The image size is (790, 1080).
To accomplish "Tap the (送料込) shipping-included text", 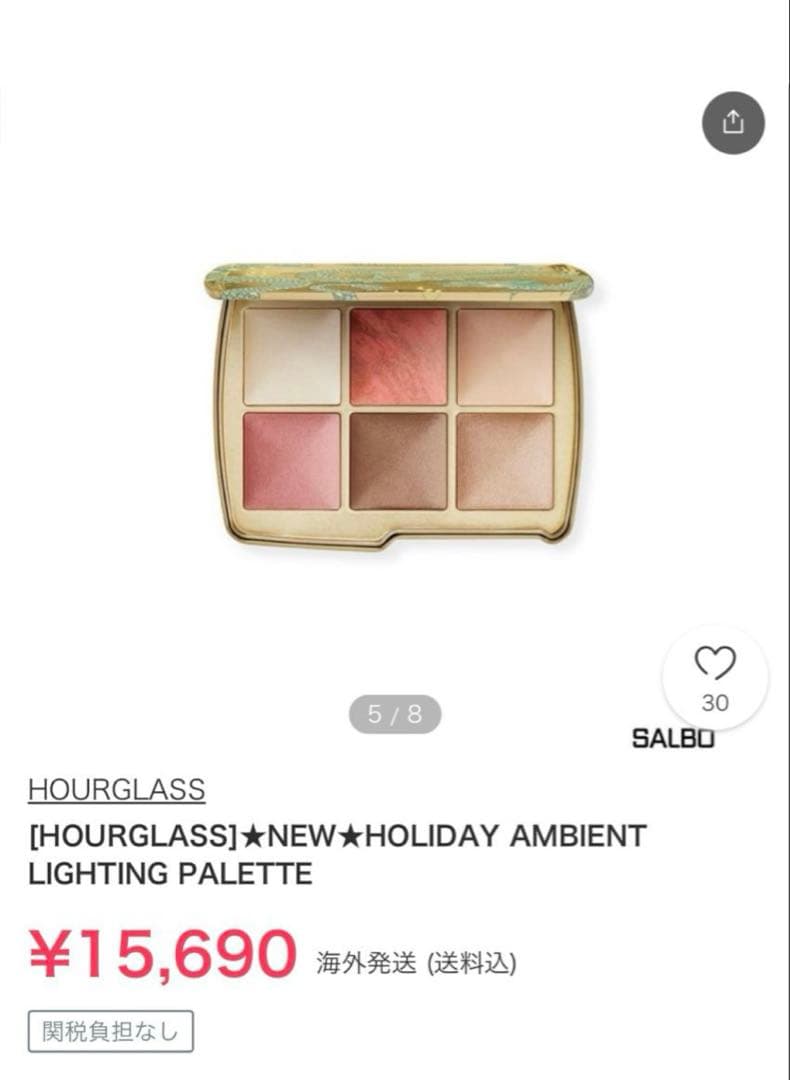I will tap(472, 963).
